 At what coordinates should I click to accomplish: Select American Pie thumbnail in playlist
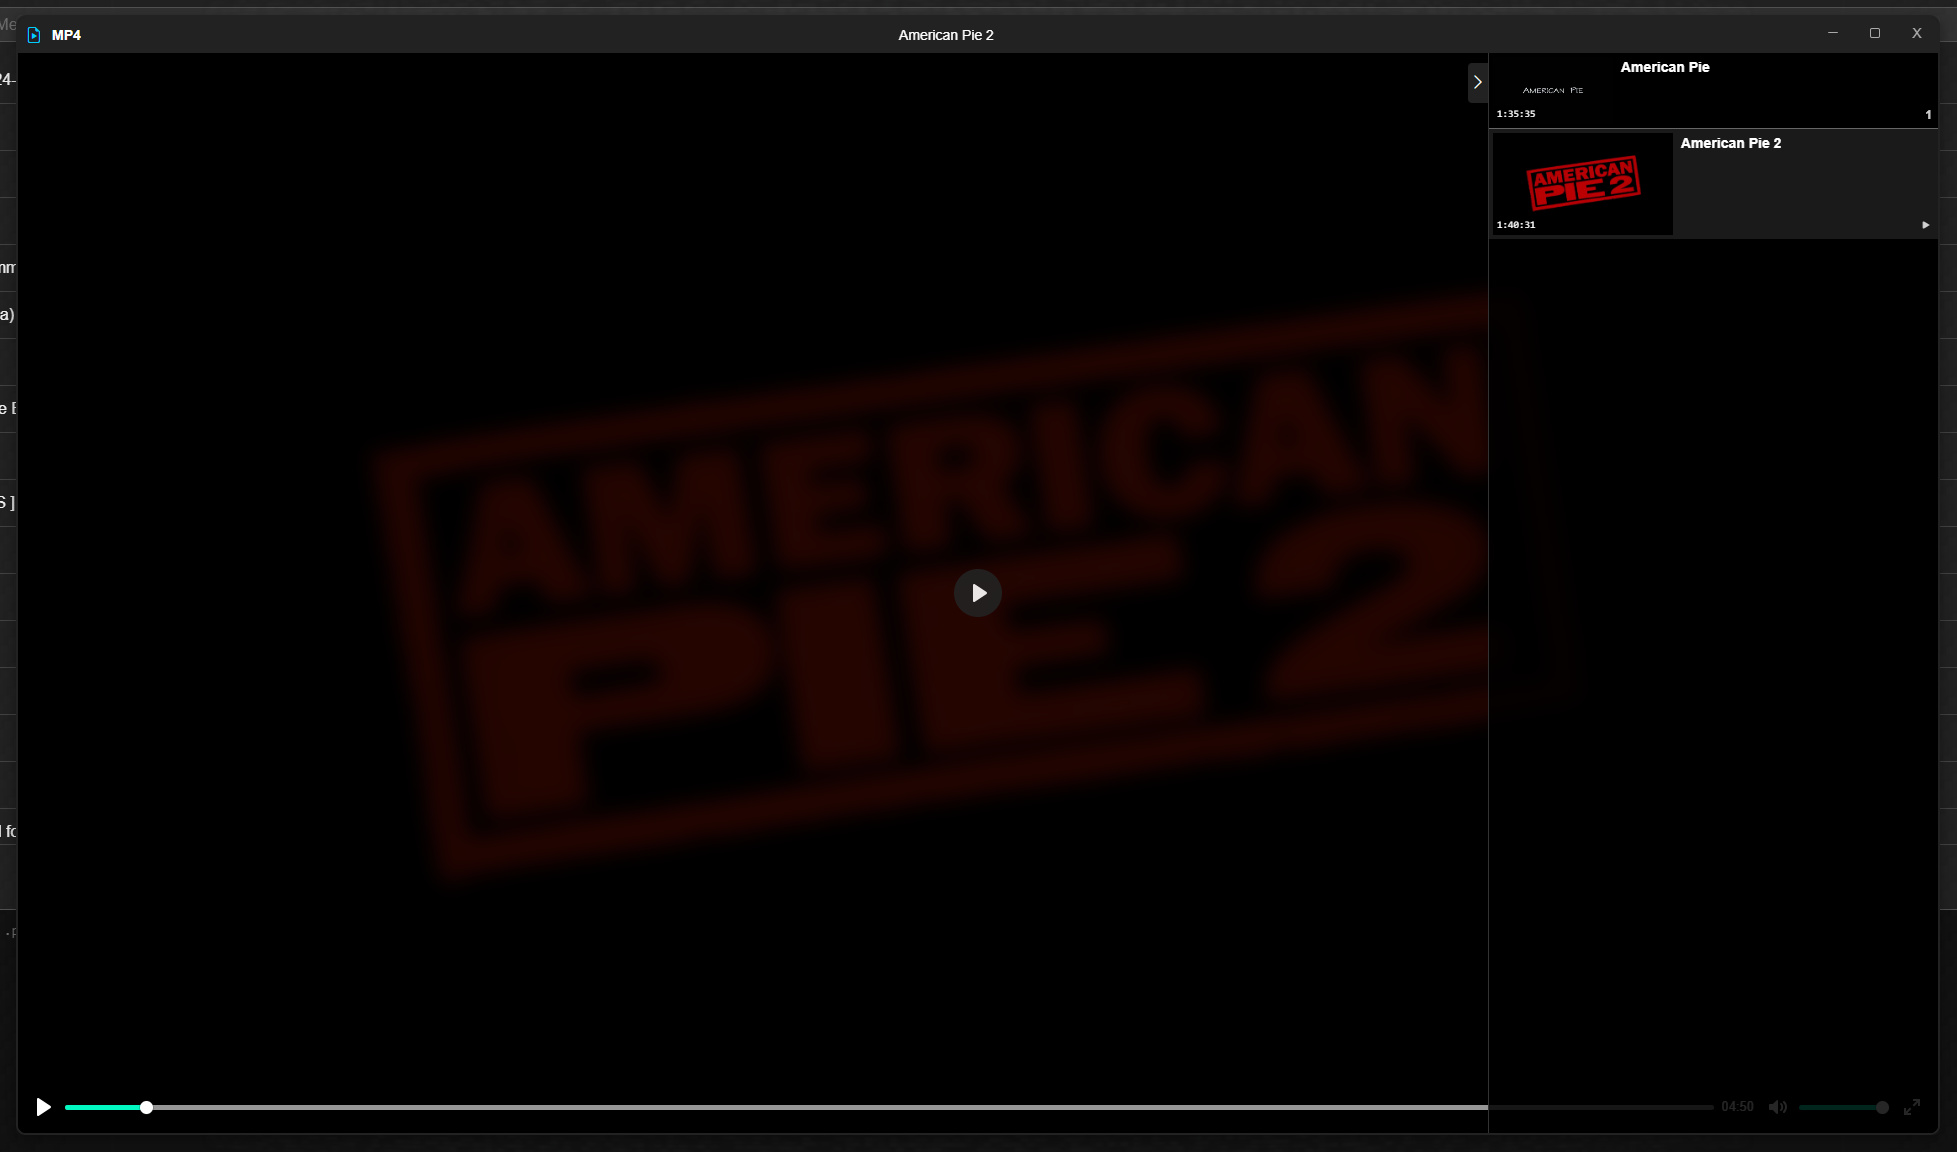[x=1553, y=90]
